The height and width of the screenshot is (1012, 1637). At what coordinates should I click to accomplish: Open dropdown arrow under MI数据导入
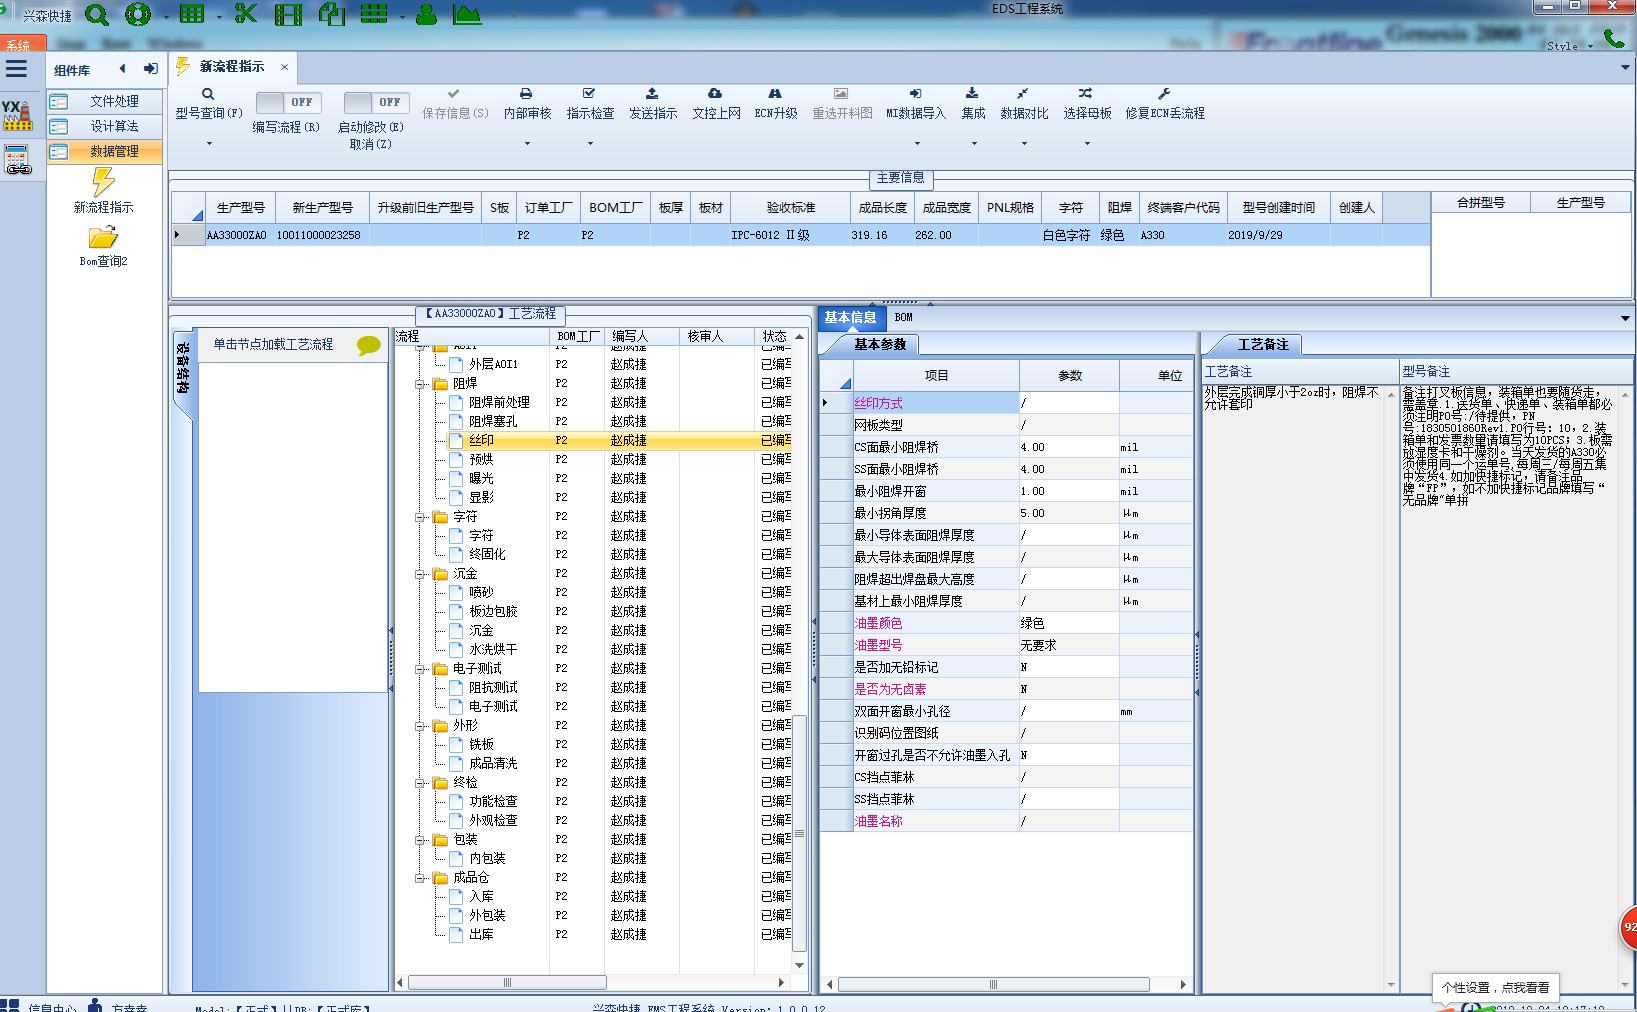click(x=916, y=144)
